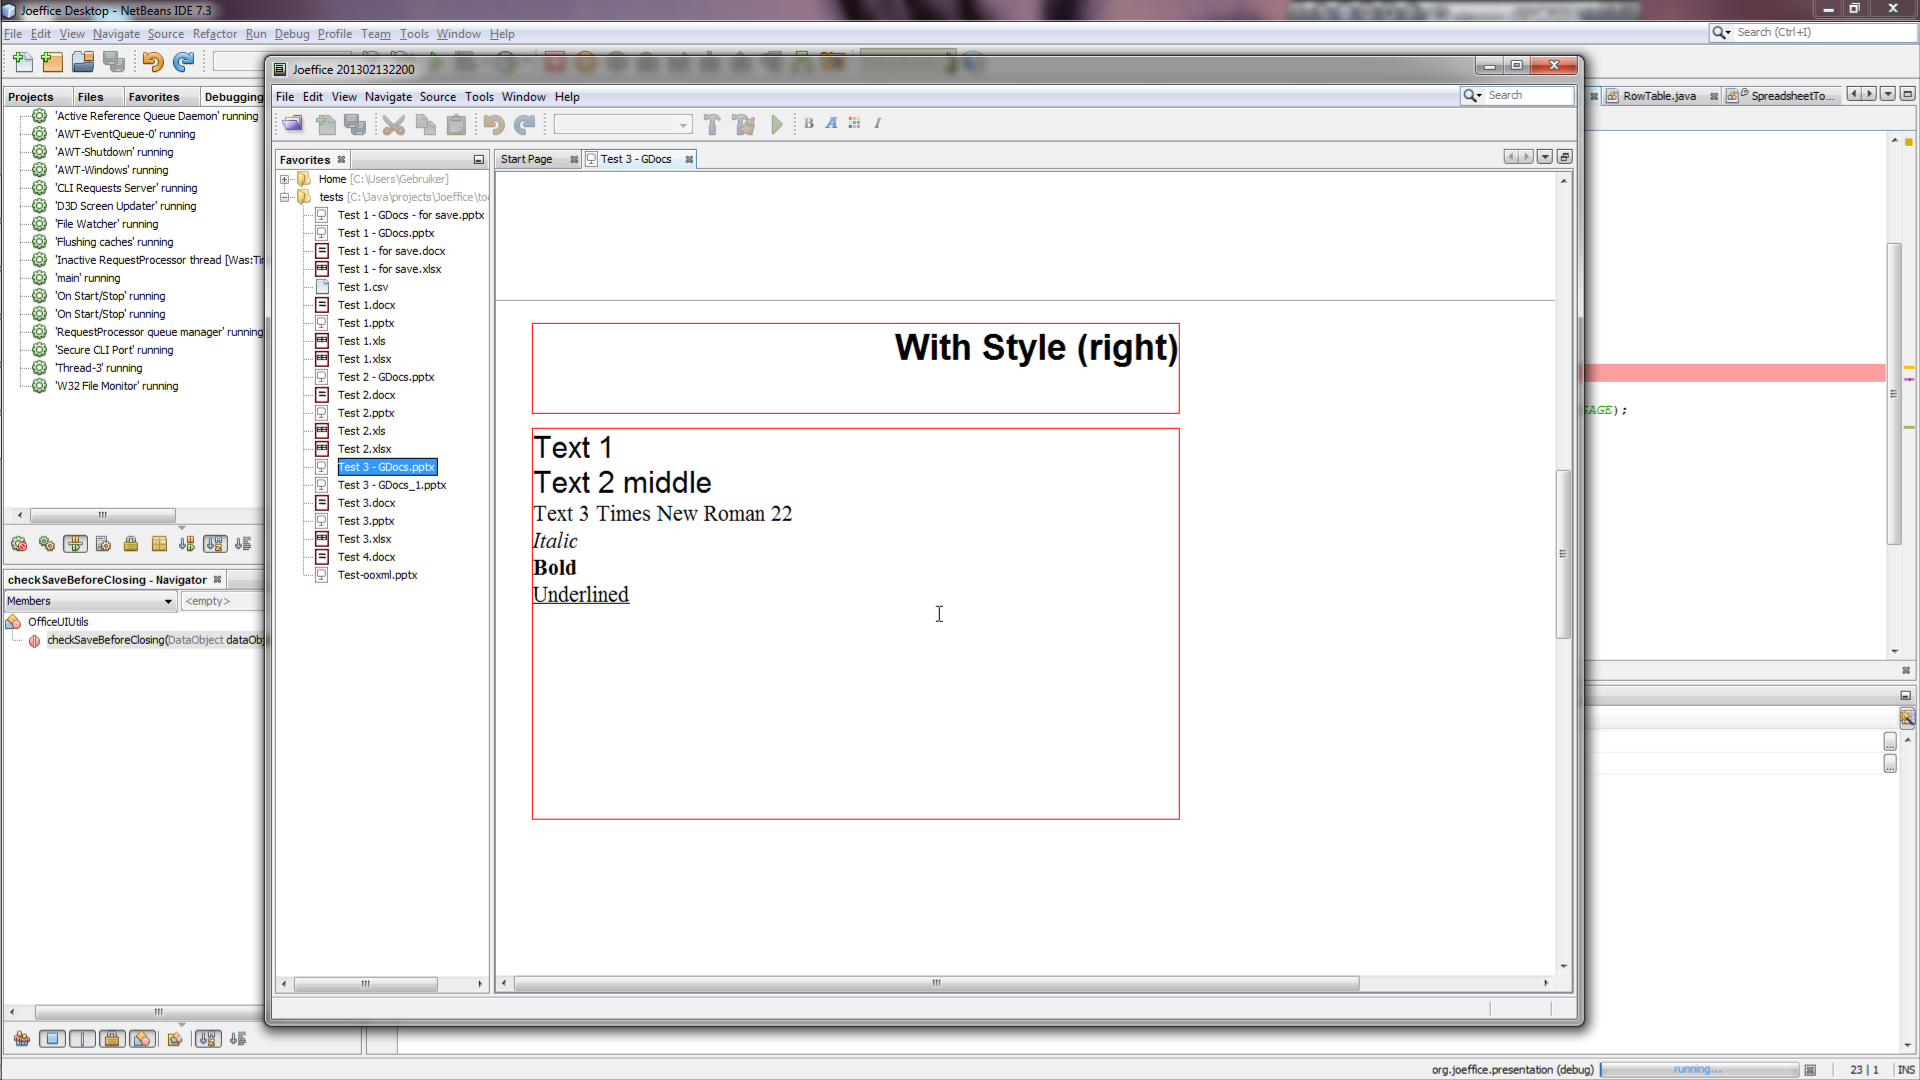
Task: Select Test 3 - GDocs_1.pptx in Favorites
Action: [392, 485]
